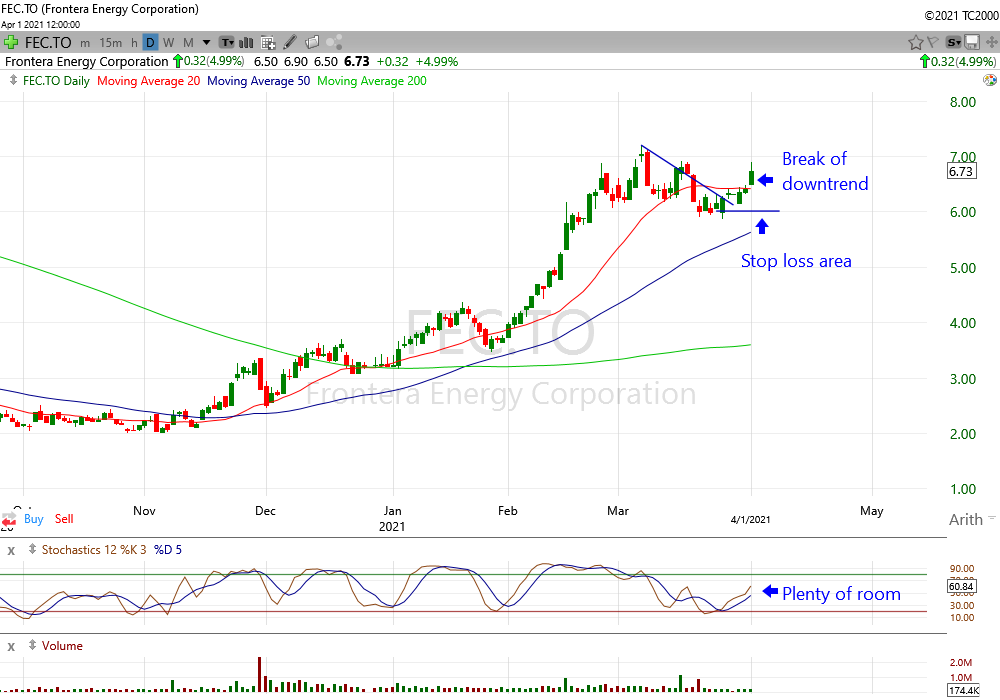Click the 2.0M volume scale label
Viewport: 1000px width, 700px height.
click(x=961, y=663)
